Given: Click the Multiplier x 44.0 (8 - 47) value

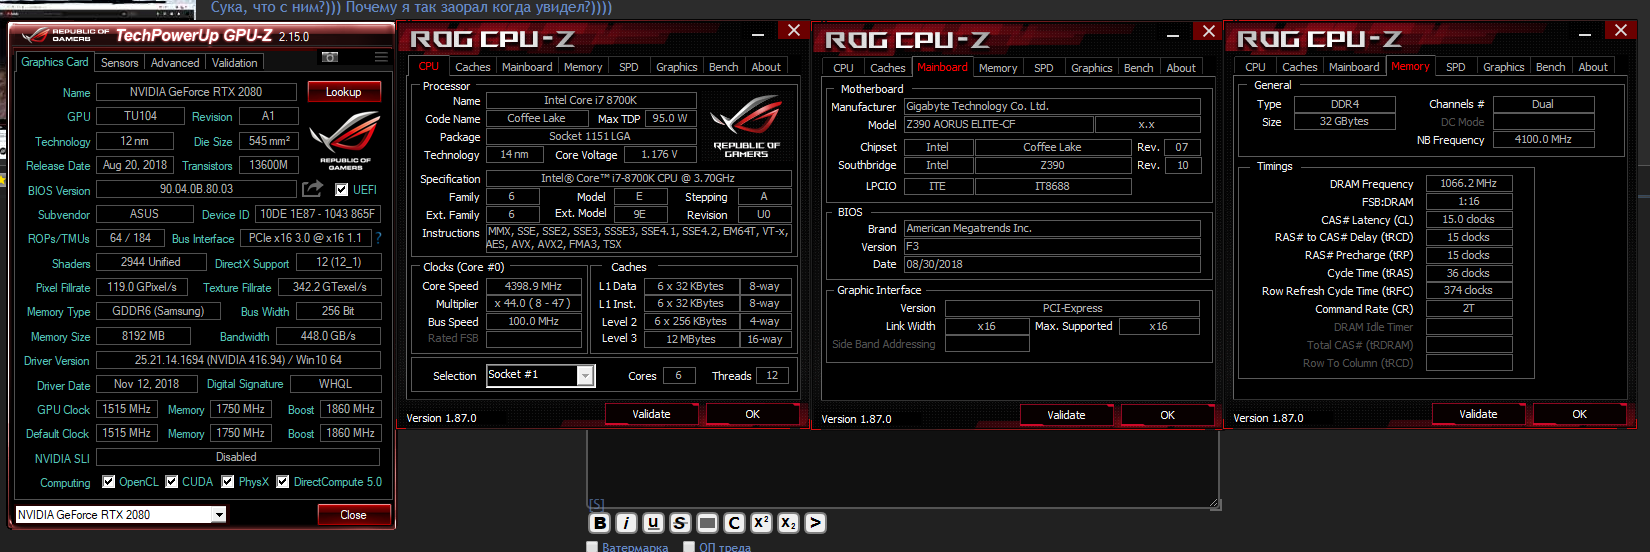Looking at the screenshot, I should click(534, 303).
